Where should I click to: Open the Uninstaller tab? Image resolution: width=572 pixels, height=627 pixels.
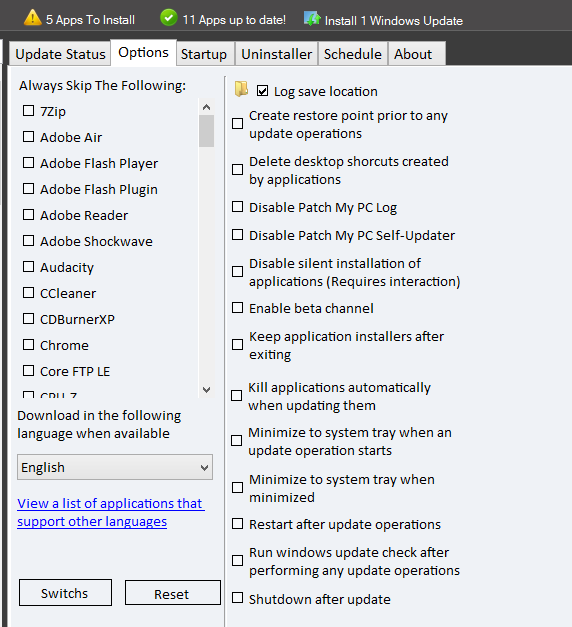point(276,54)
